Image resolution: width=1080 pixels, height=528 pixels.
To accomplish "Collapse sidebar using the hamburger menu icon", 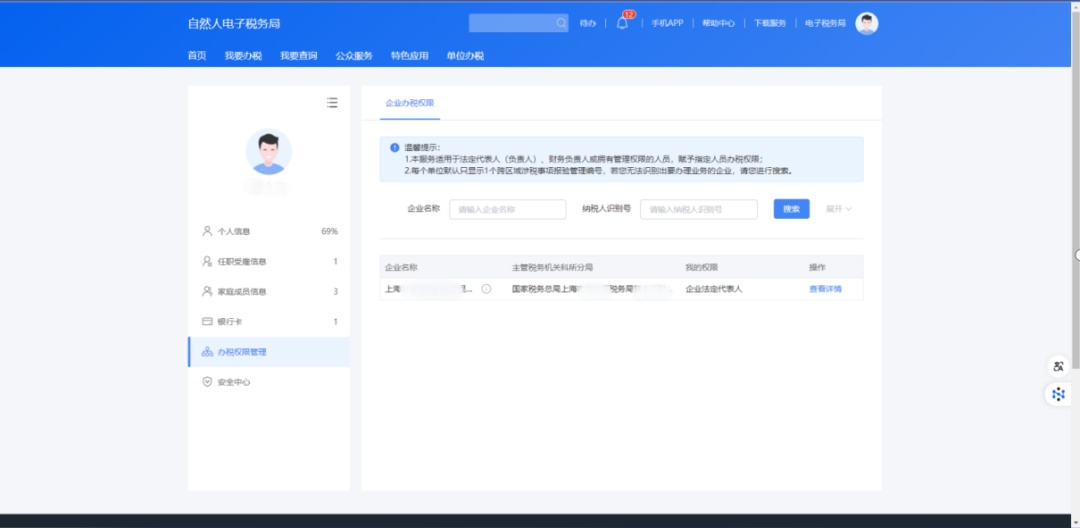I will pos(332,102).
